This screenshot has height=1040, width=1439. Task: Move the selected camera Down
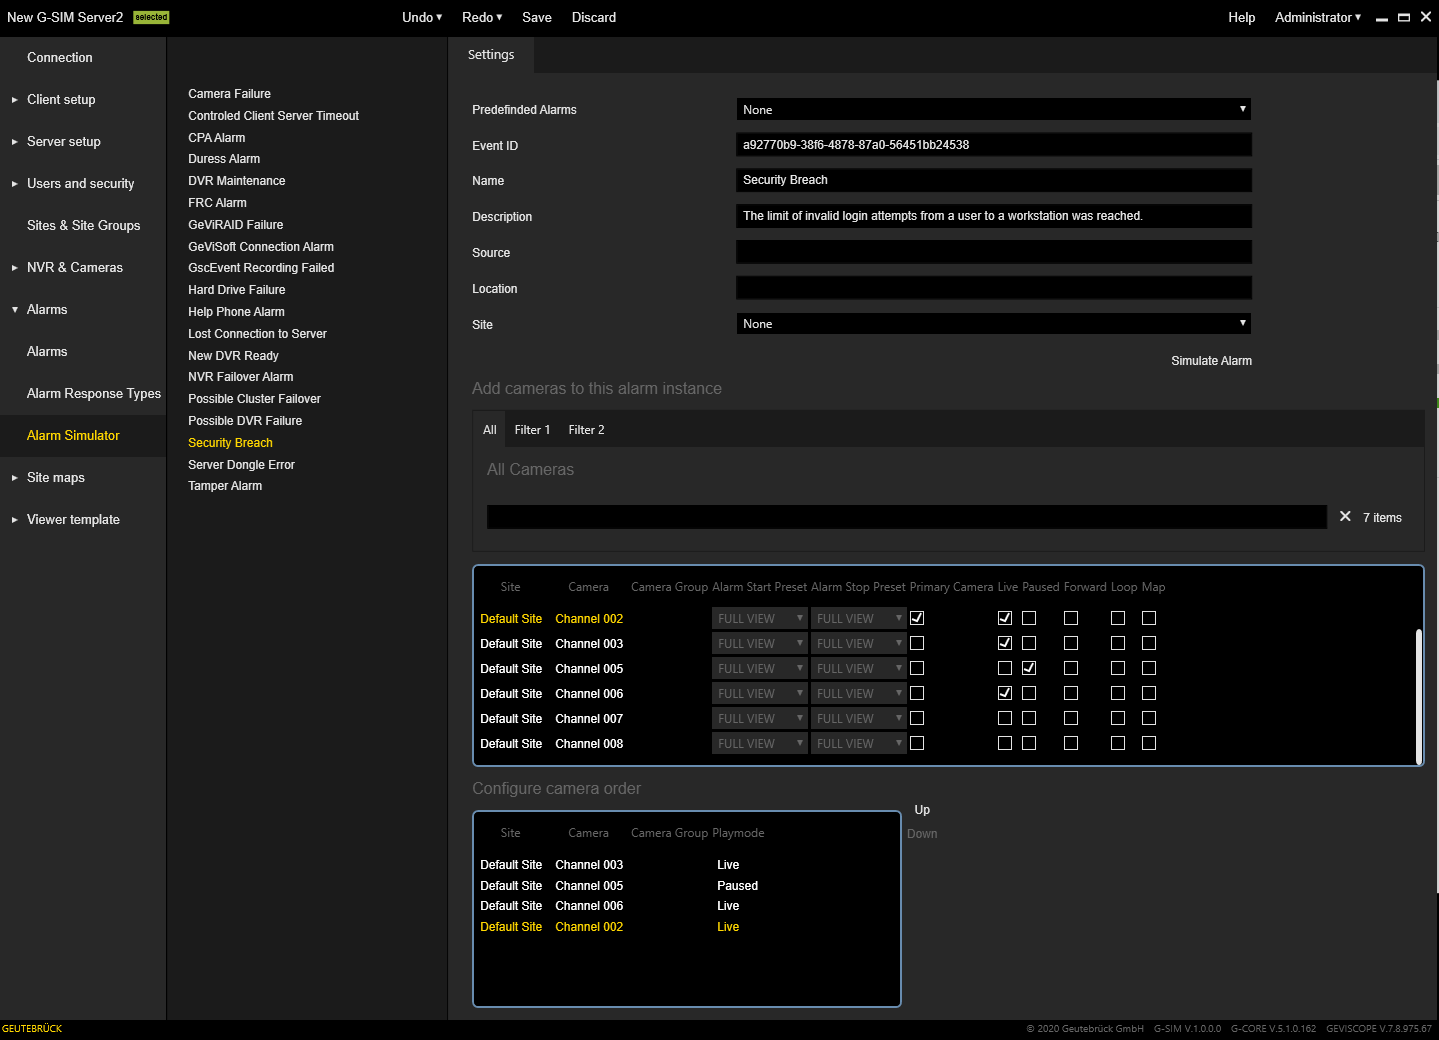click(x=922, y=834)
